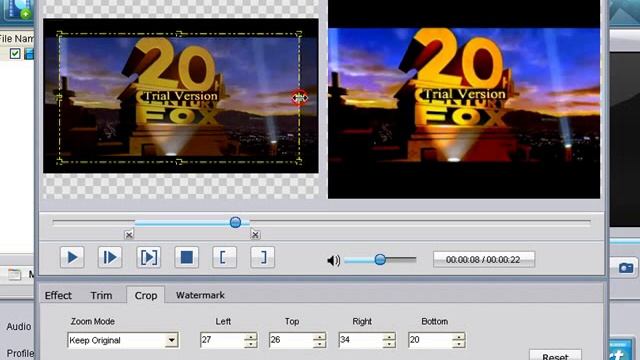Switch to the Effect tab

58,295
